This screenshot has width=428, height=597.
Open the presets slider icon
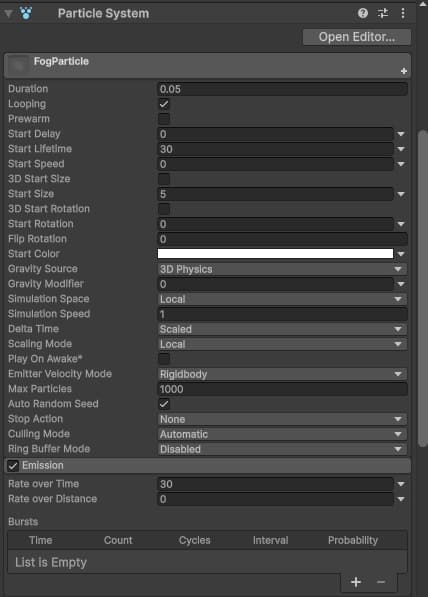(383, 13)
